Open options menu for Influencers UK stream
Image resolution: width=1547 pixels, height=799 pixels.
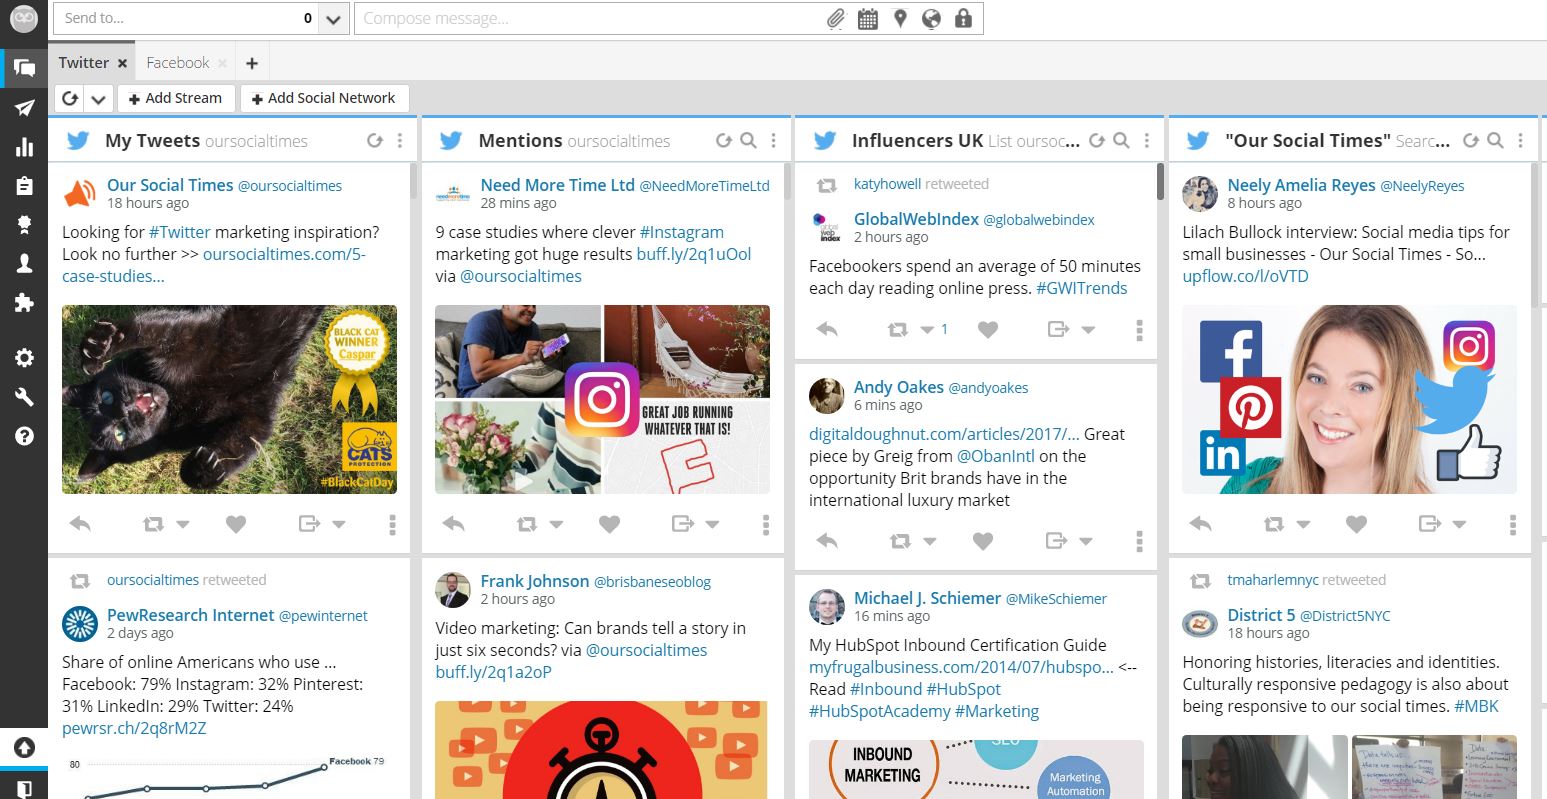1147,141
